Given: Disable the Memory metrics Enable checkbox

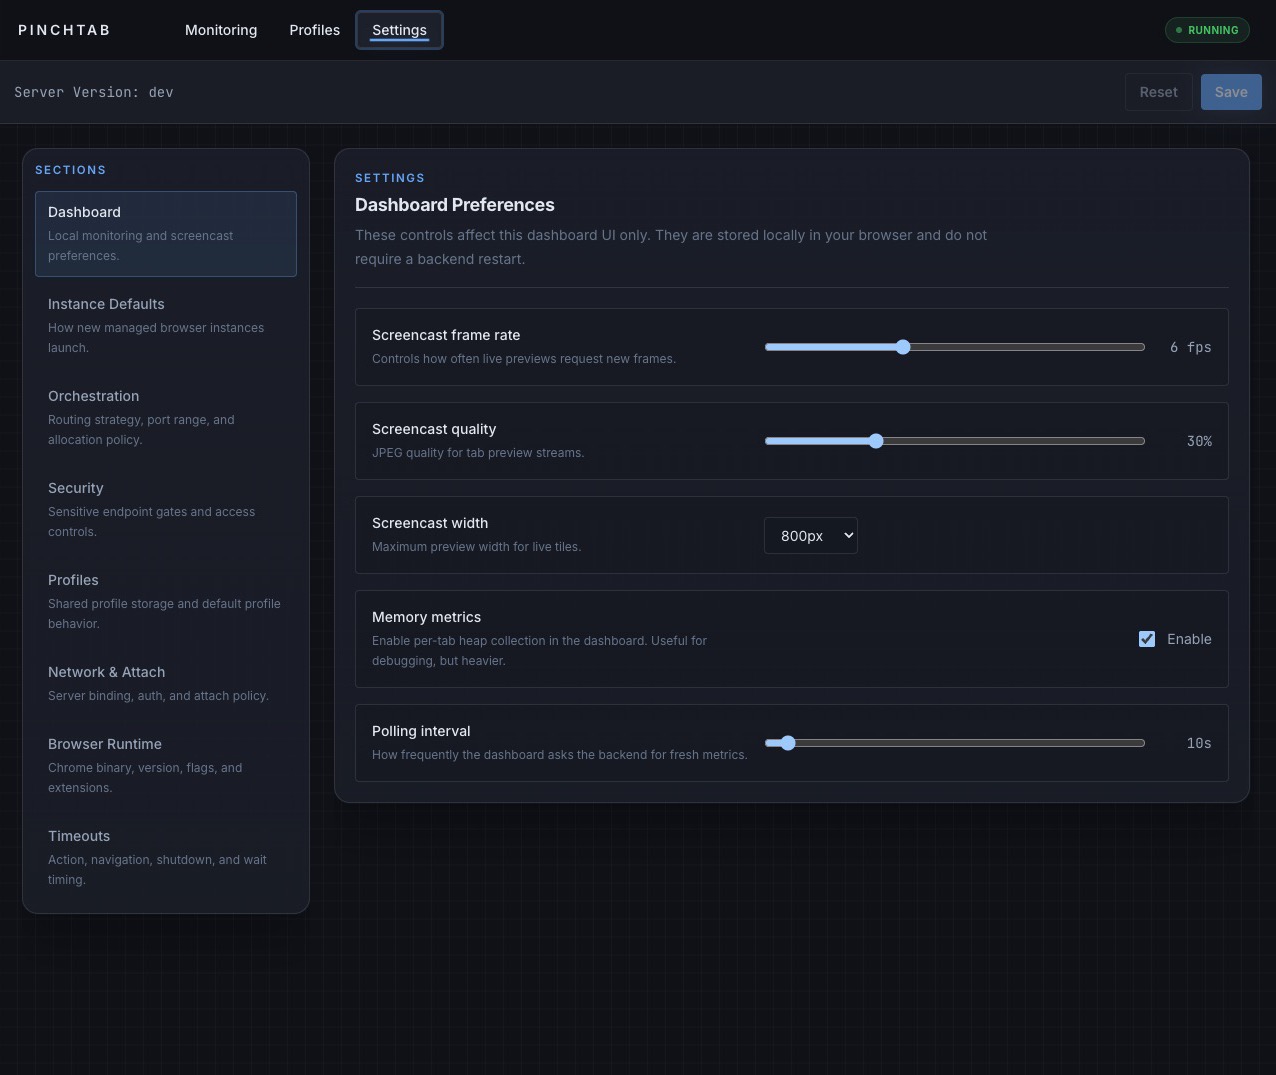Looking at the screenshot, I should (x=1147, y=639).
